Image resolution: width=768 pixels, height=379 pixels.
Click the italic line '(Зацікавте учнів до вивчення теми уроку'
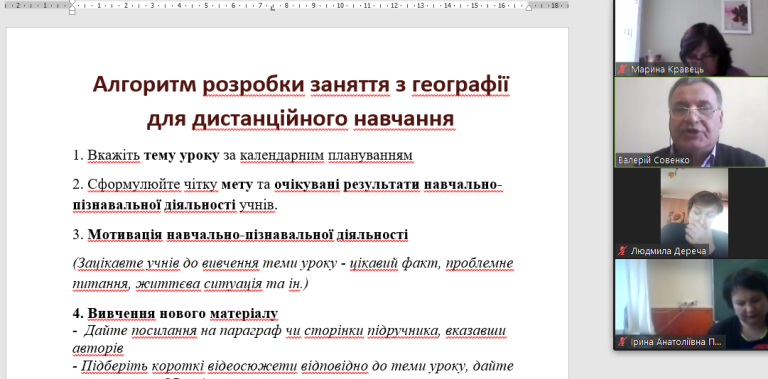pyautogui.click(x=293, y=263)
